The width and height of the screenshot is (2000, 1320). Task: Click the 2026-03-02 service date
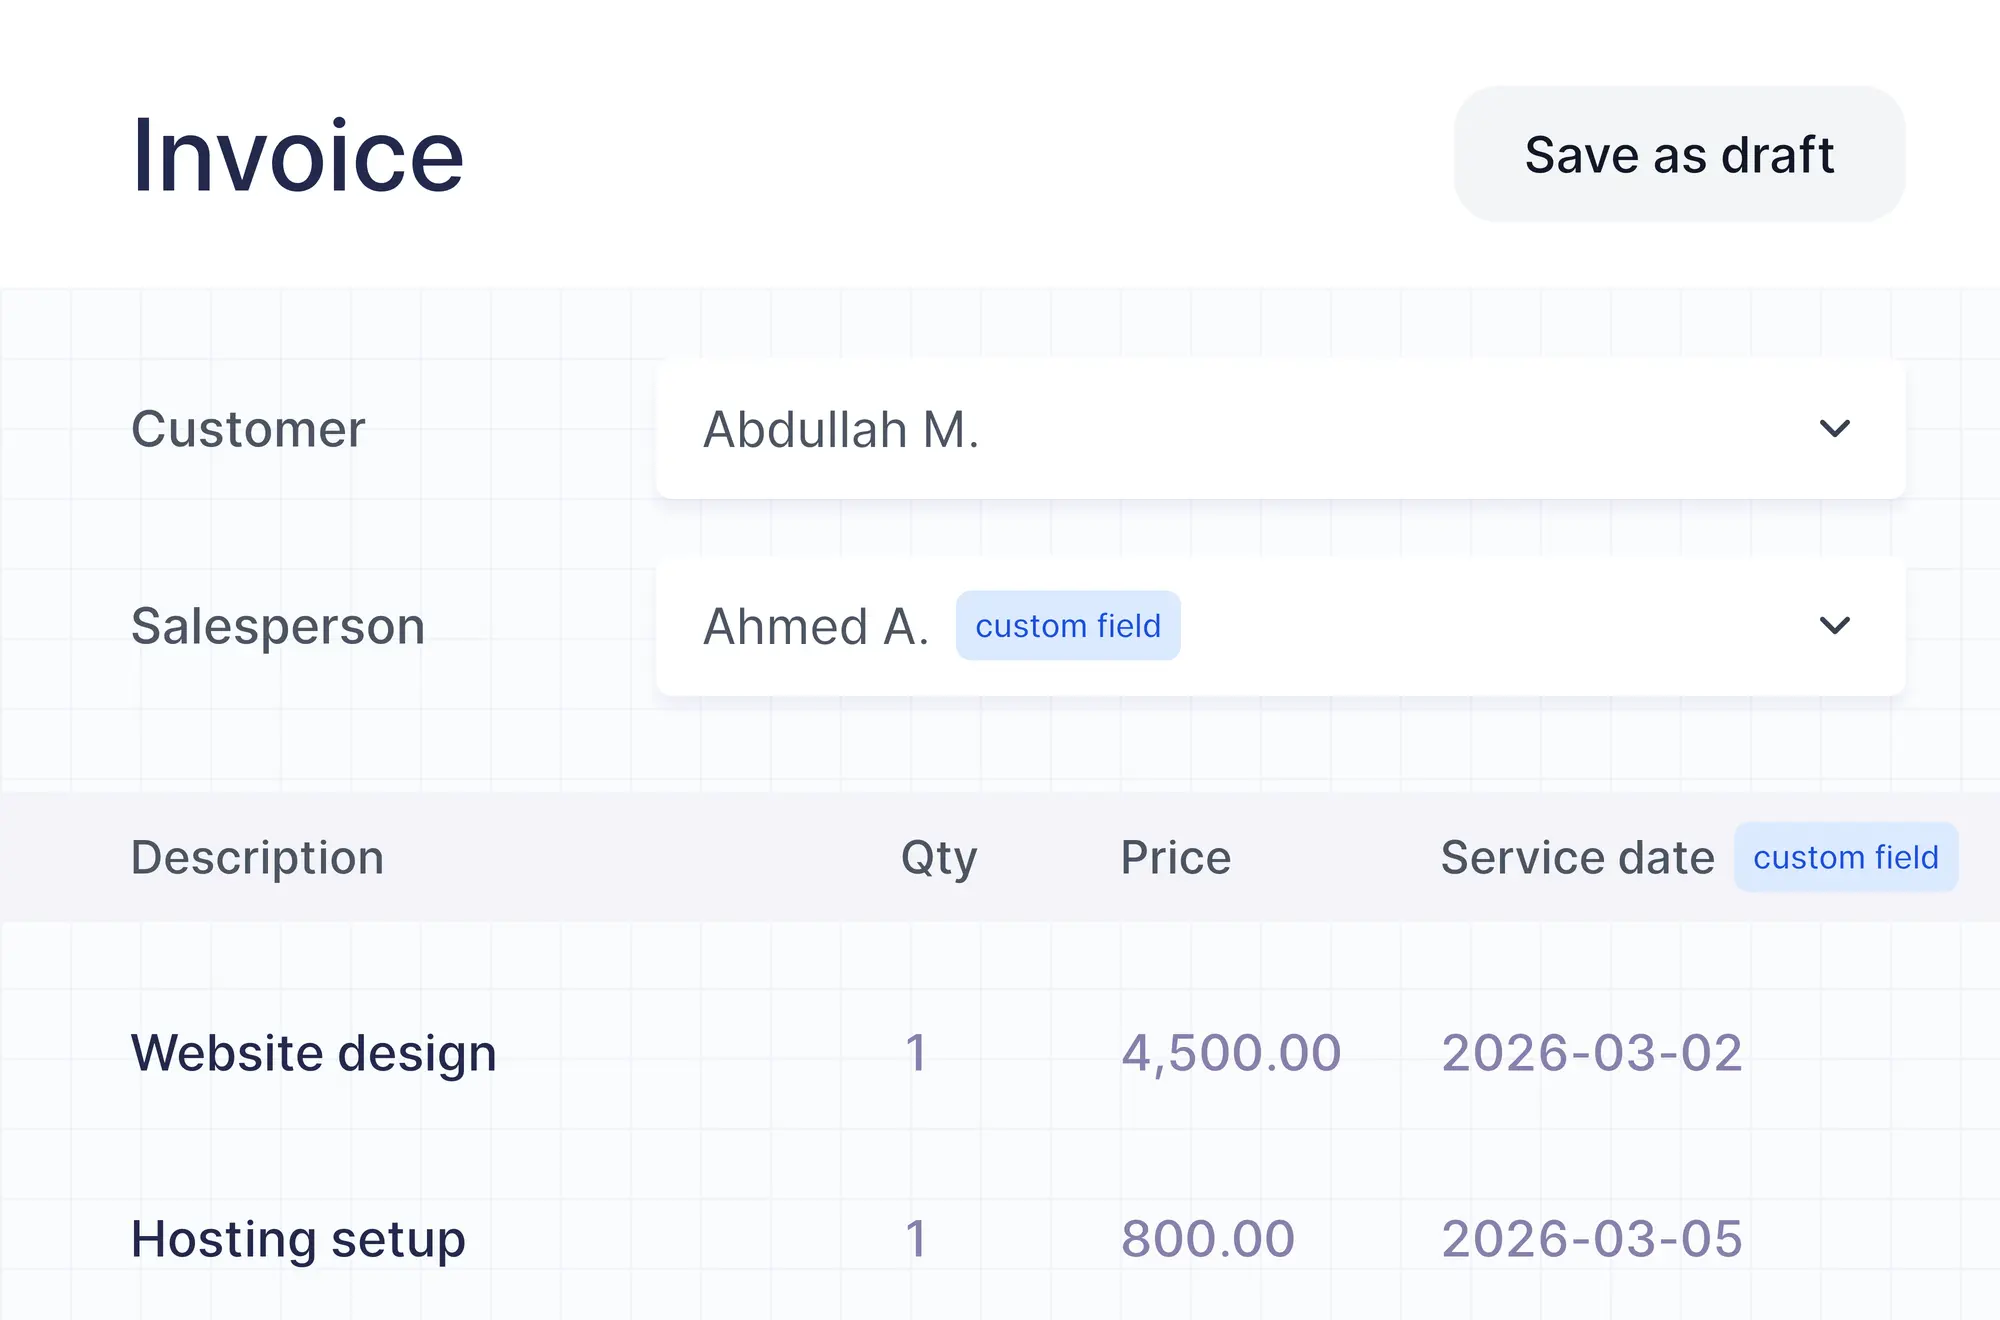pos(1592,1053)
